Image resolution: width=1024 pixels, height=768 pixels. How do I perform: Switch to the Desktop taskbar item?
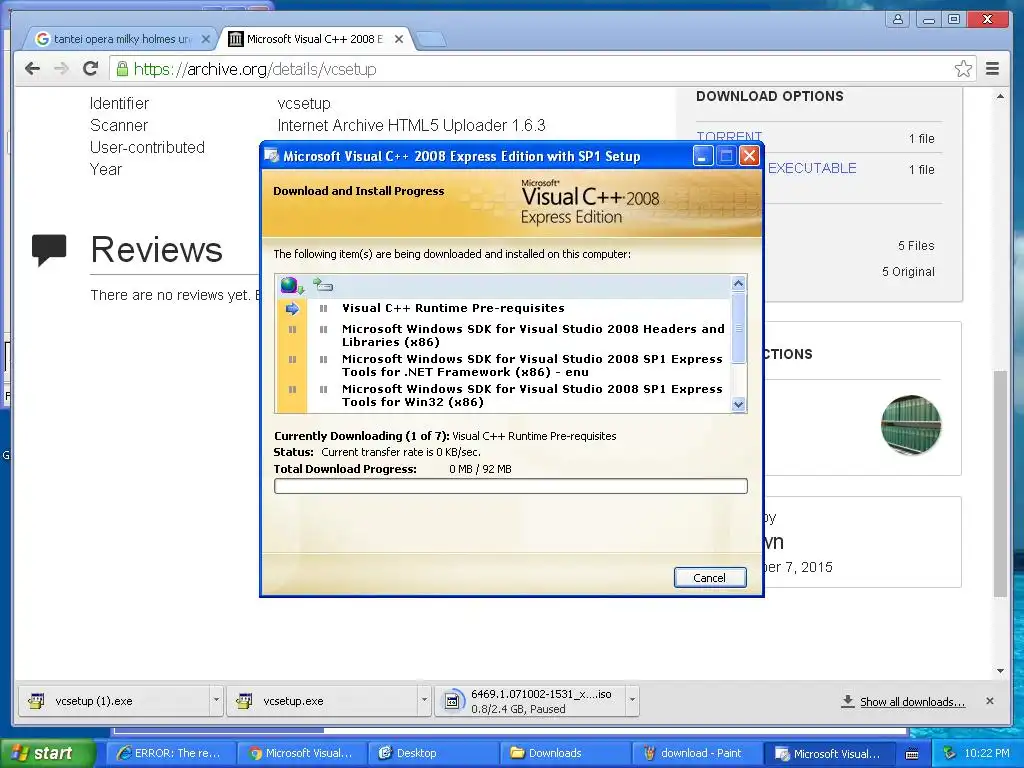click(x=432, y=753)
